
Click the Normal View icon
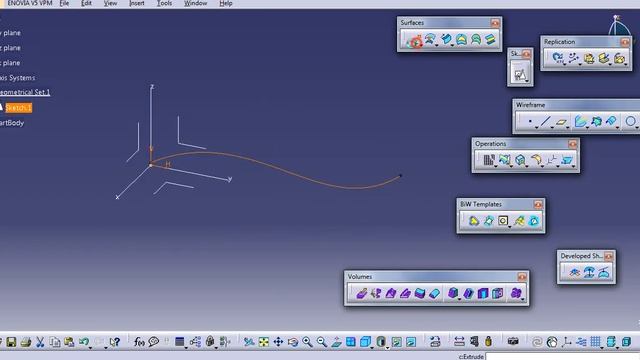click(336, 342)
